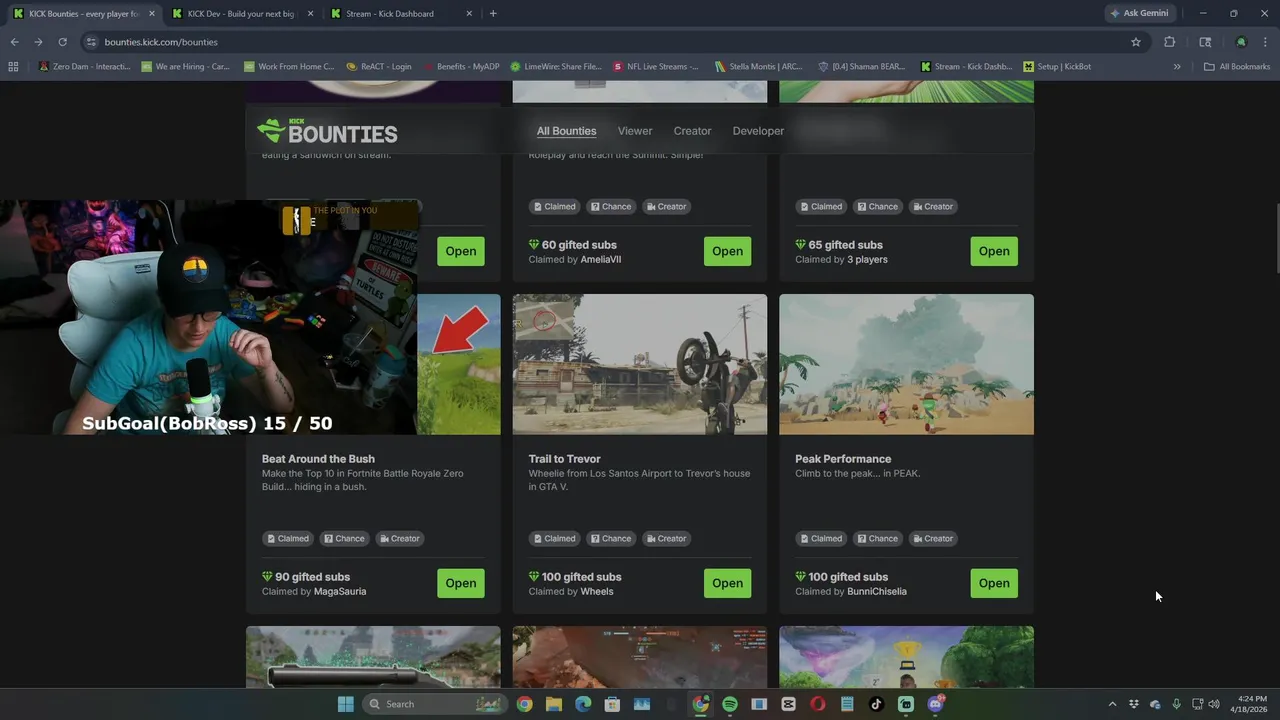
Task: Open Opera browser from the taskbar
Action: click(x=818, y=704)
